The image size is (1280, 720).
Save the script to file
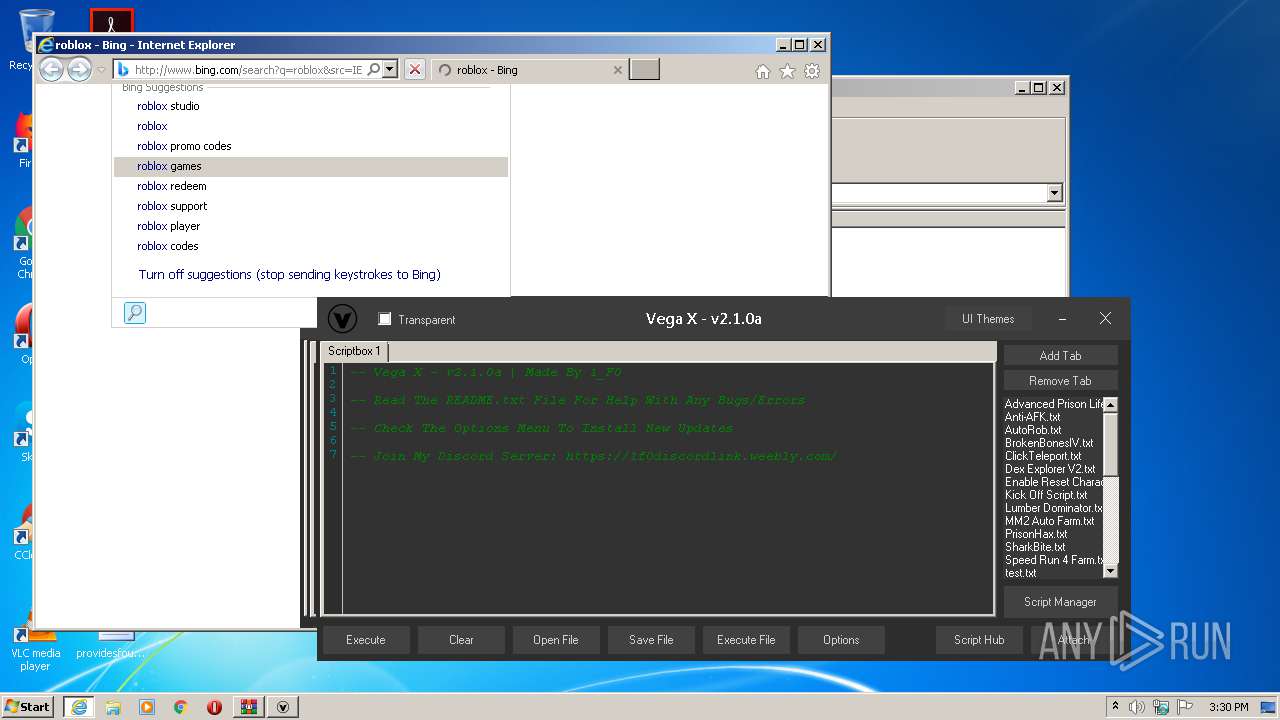651,640
